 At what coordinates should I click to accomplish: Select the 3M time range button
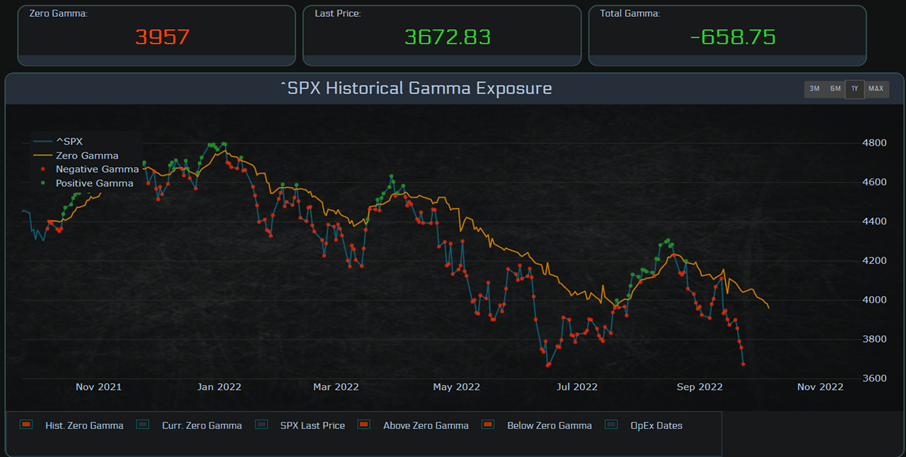coord(814,89)
